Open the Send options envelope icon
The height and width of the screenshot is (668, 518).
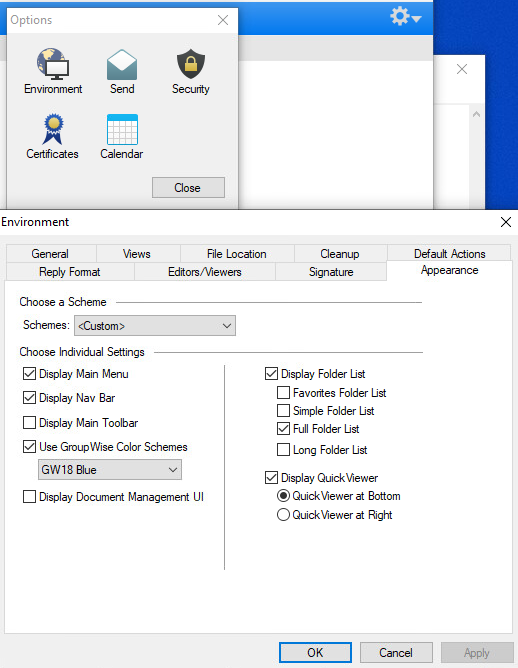[x=122, y=65]
